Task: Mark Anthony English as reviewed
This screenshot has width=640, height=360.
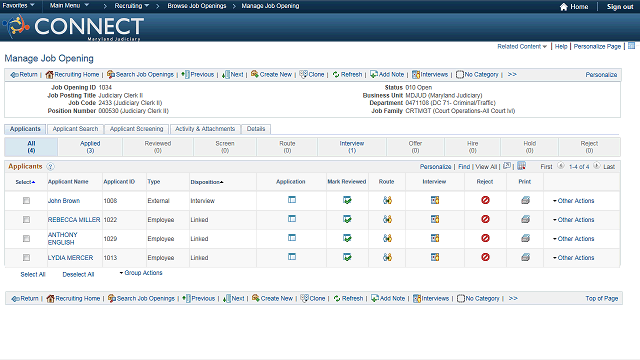Action: click(347, 238)
